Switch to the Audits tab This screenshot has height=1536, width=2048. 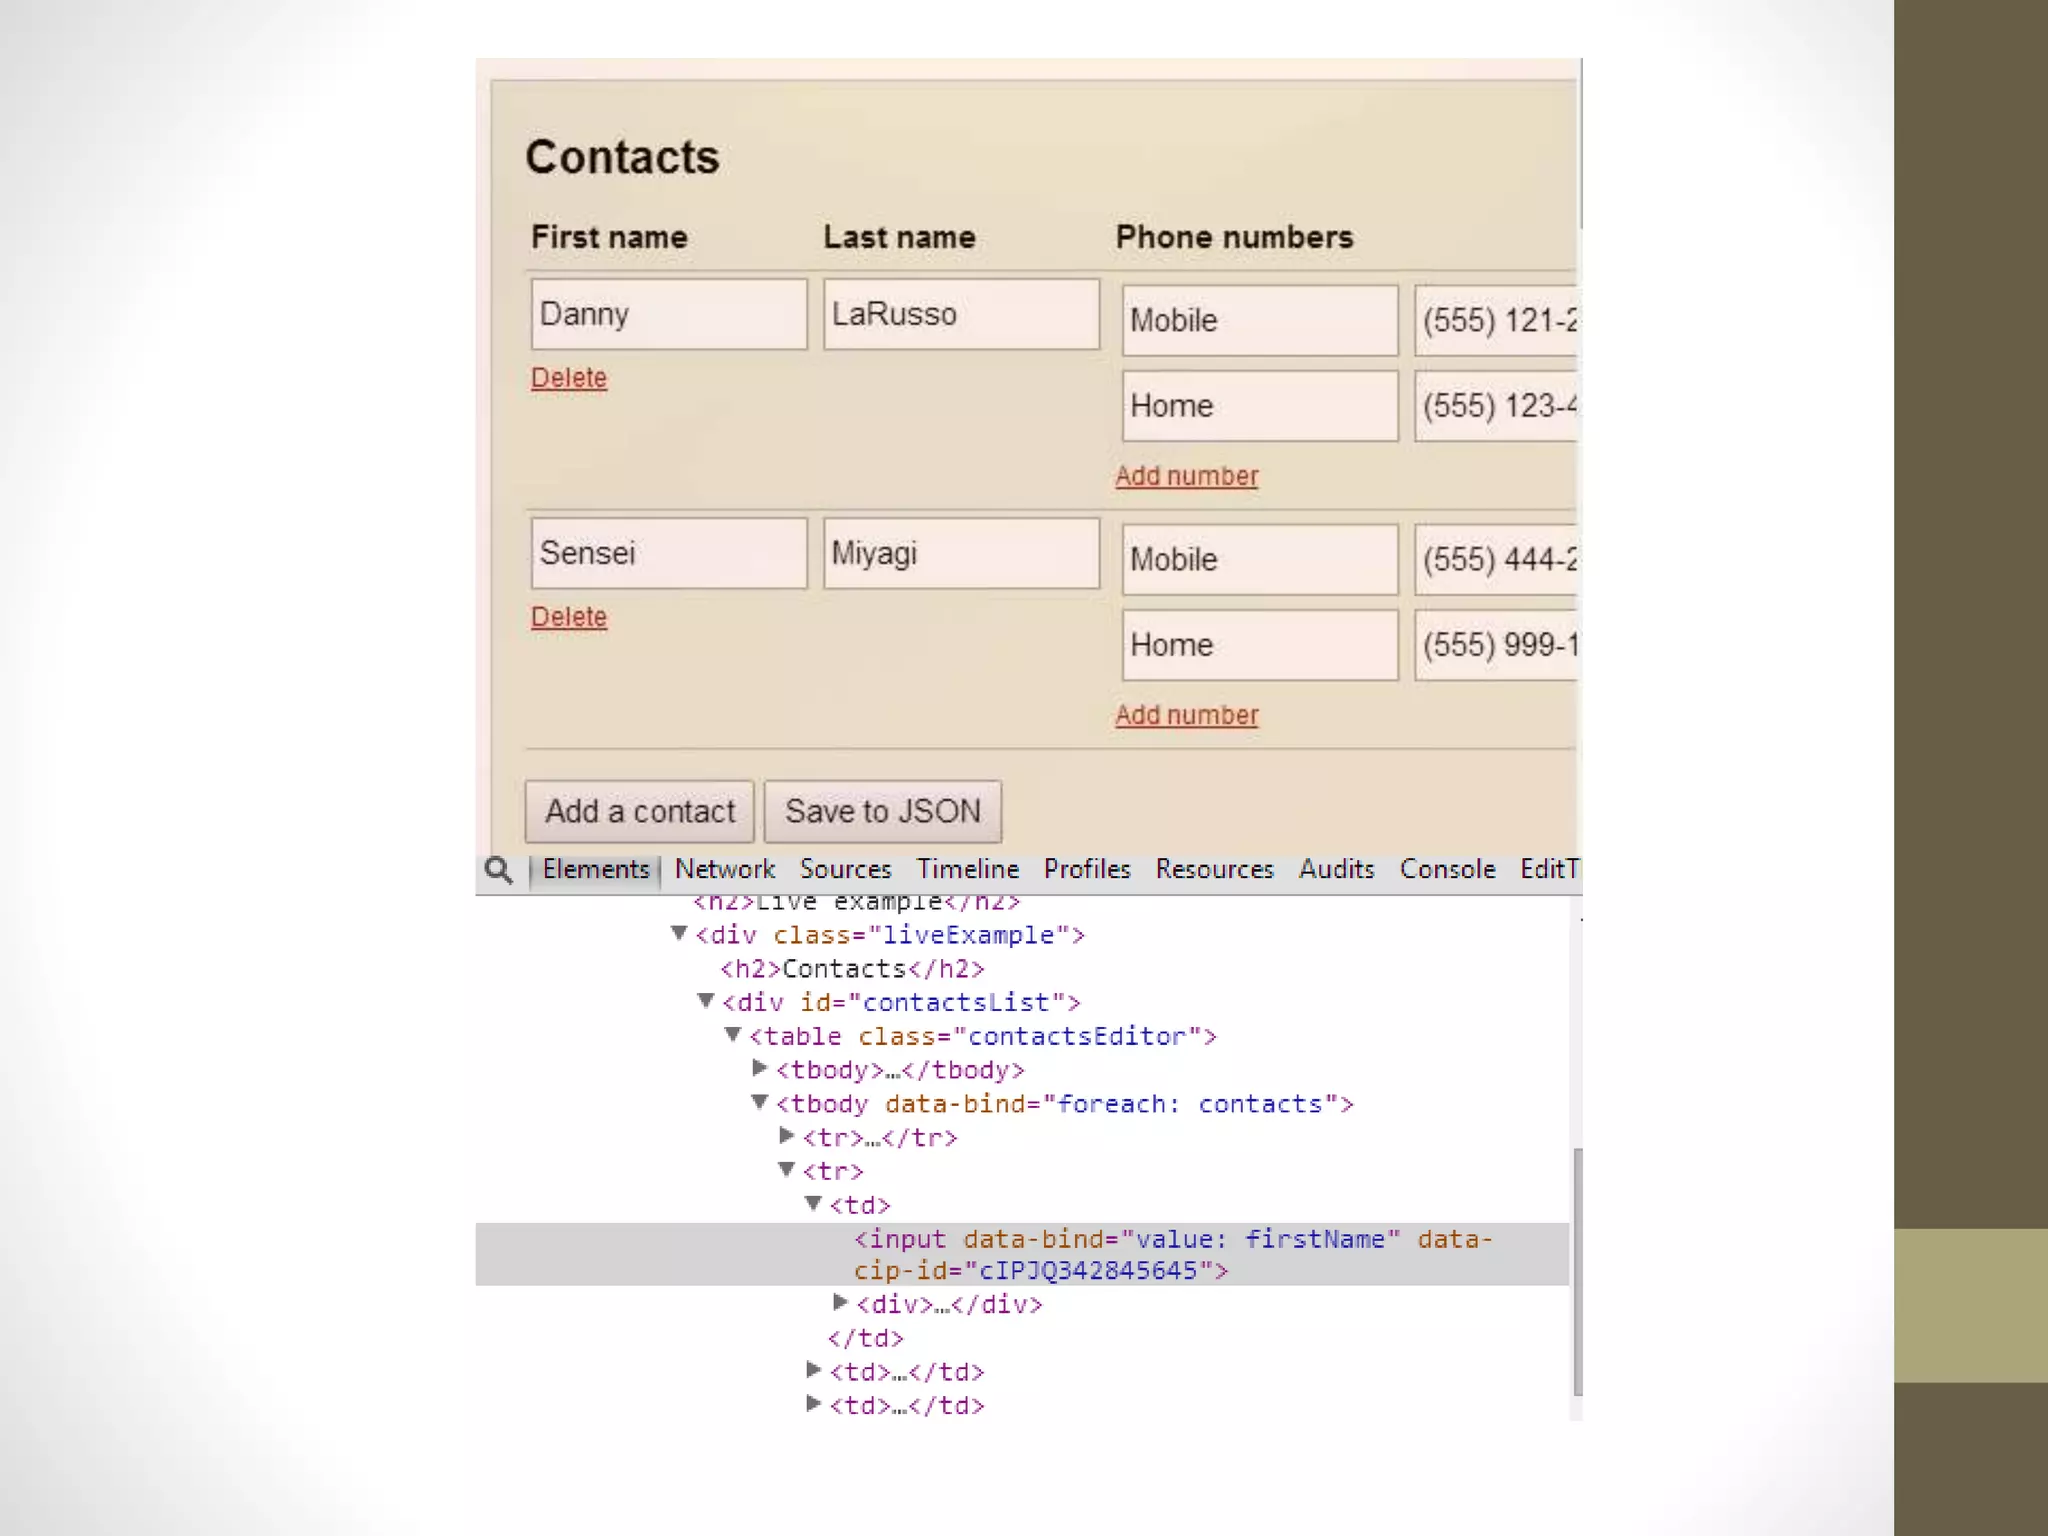(x=1336, y=869)
